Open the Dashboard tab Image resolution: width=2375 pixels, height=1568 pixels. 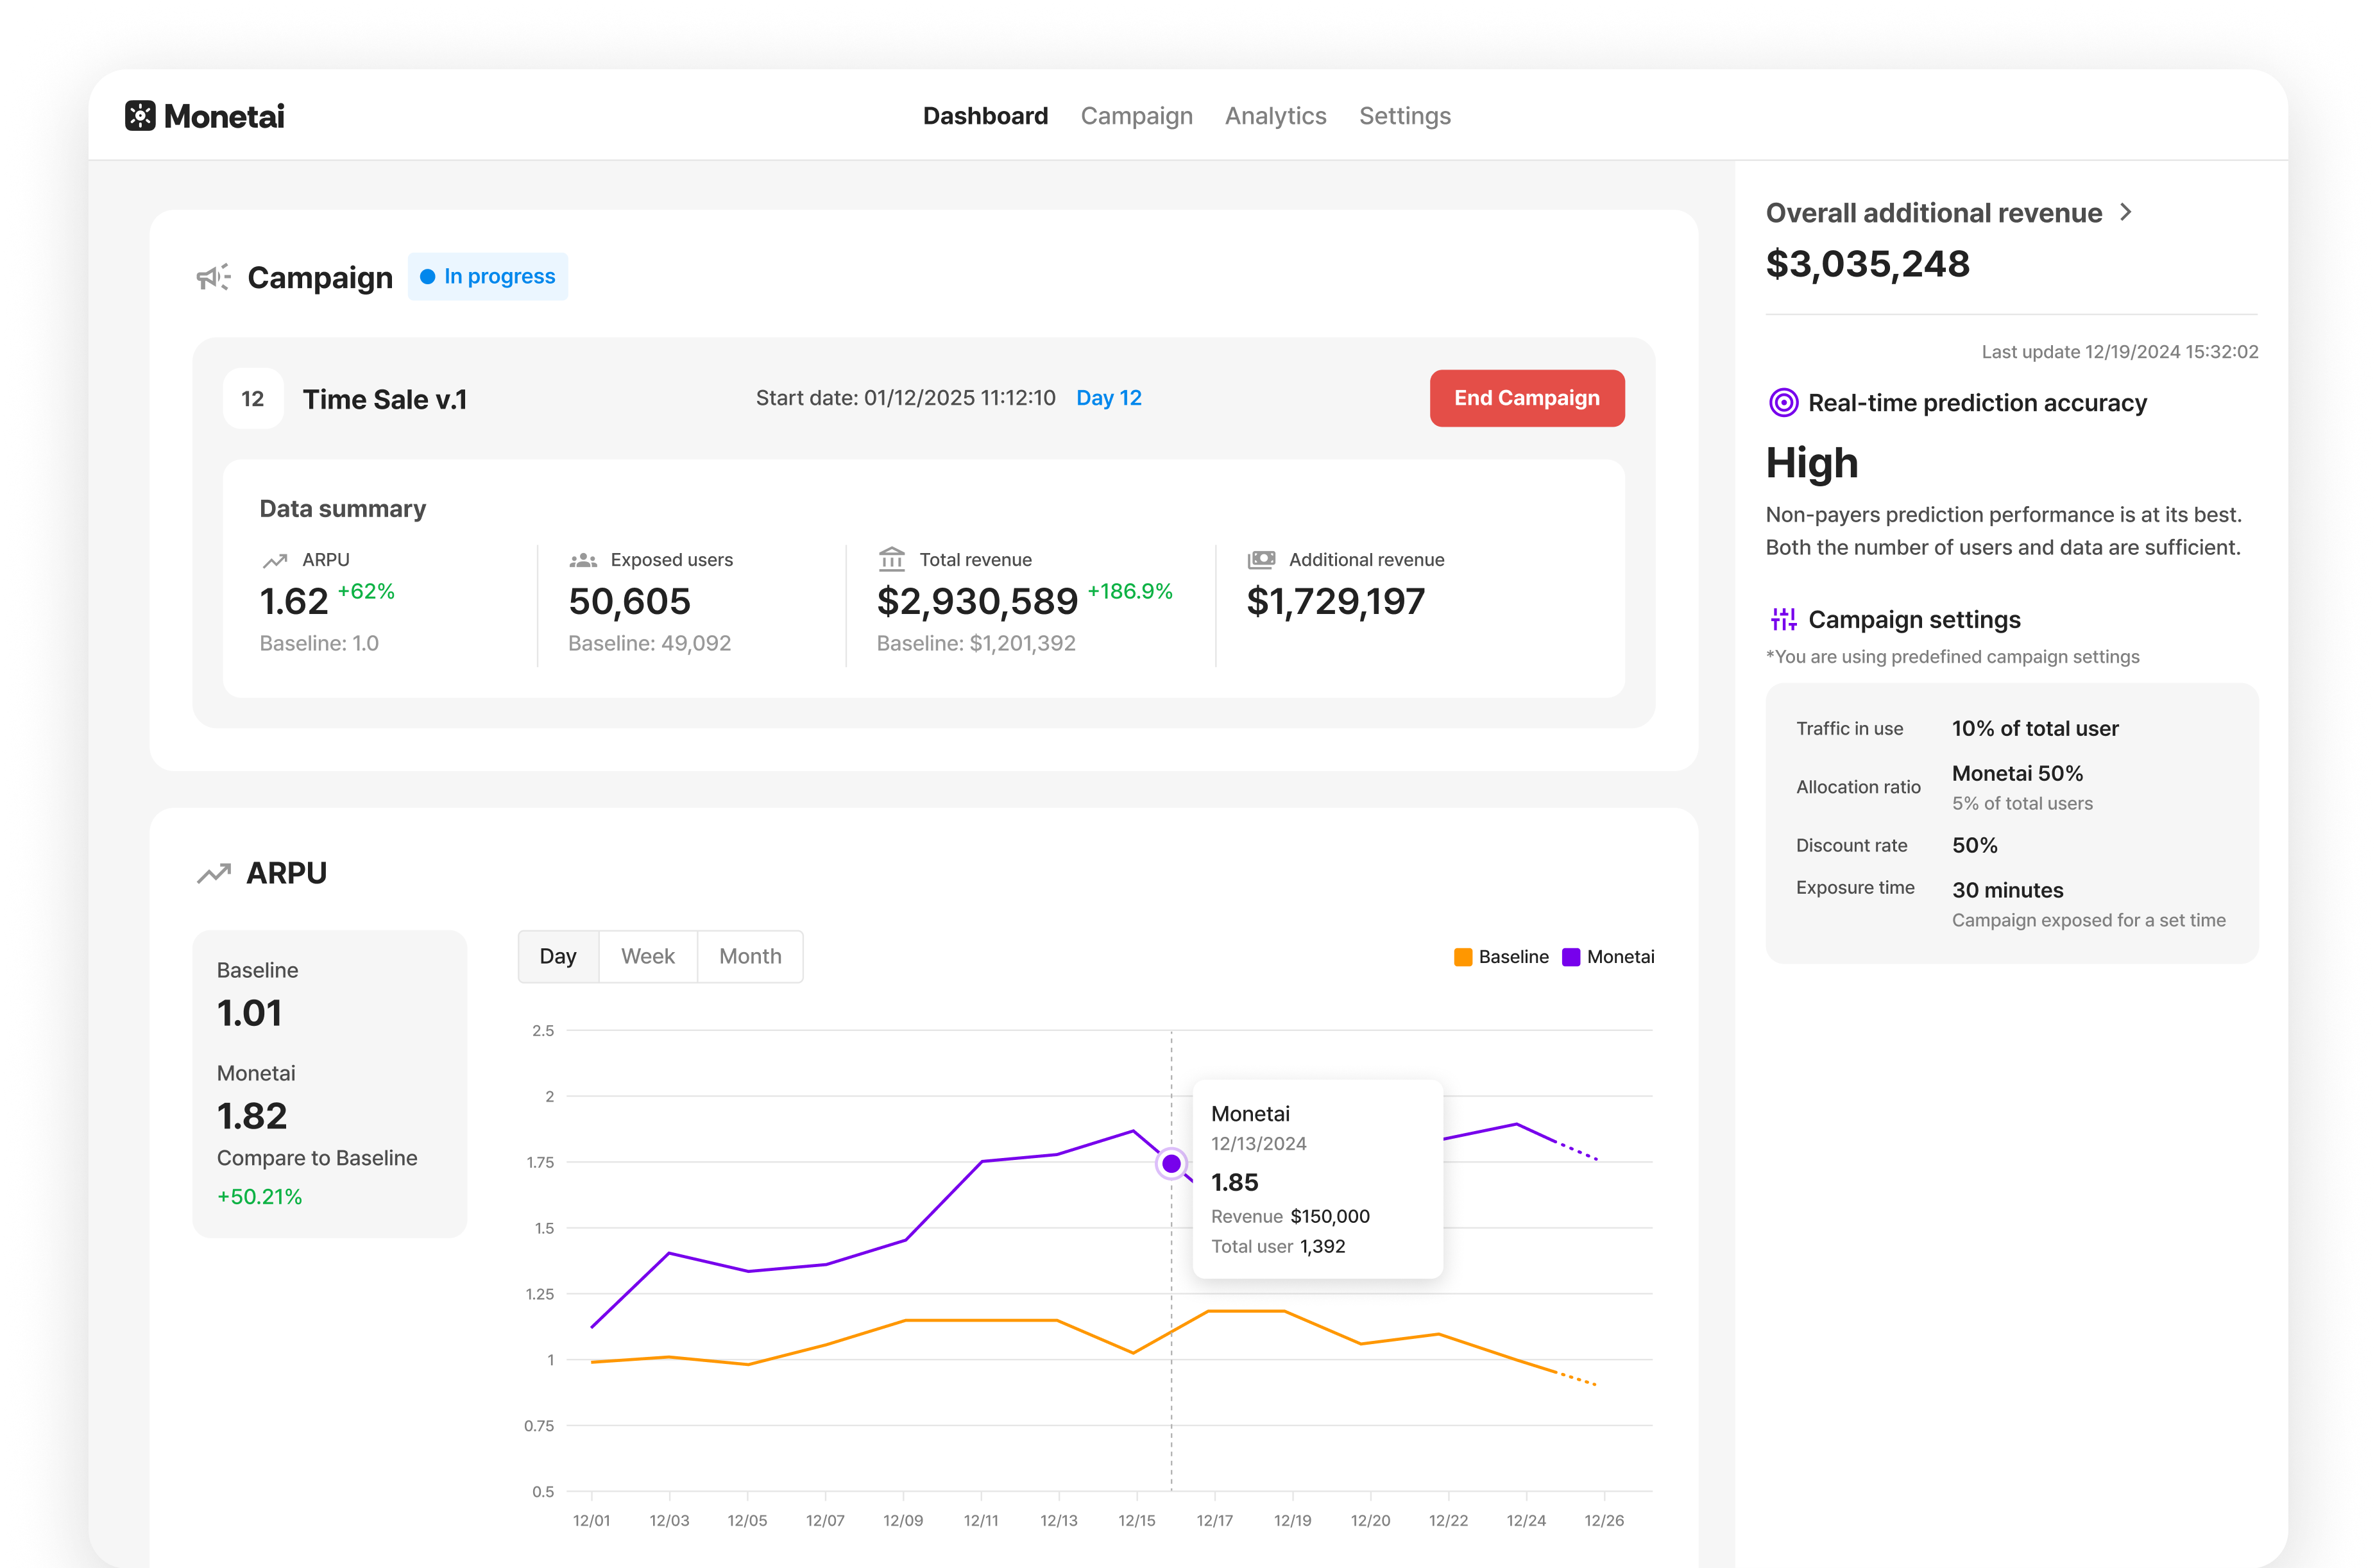pos(985,116)
